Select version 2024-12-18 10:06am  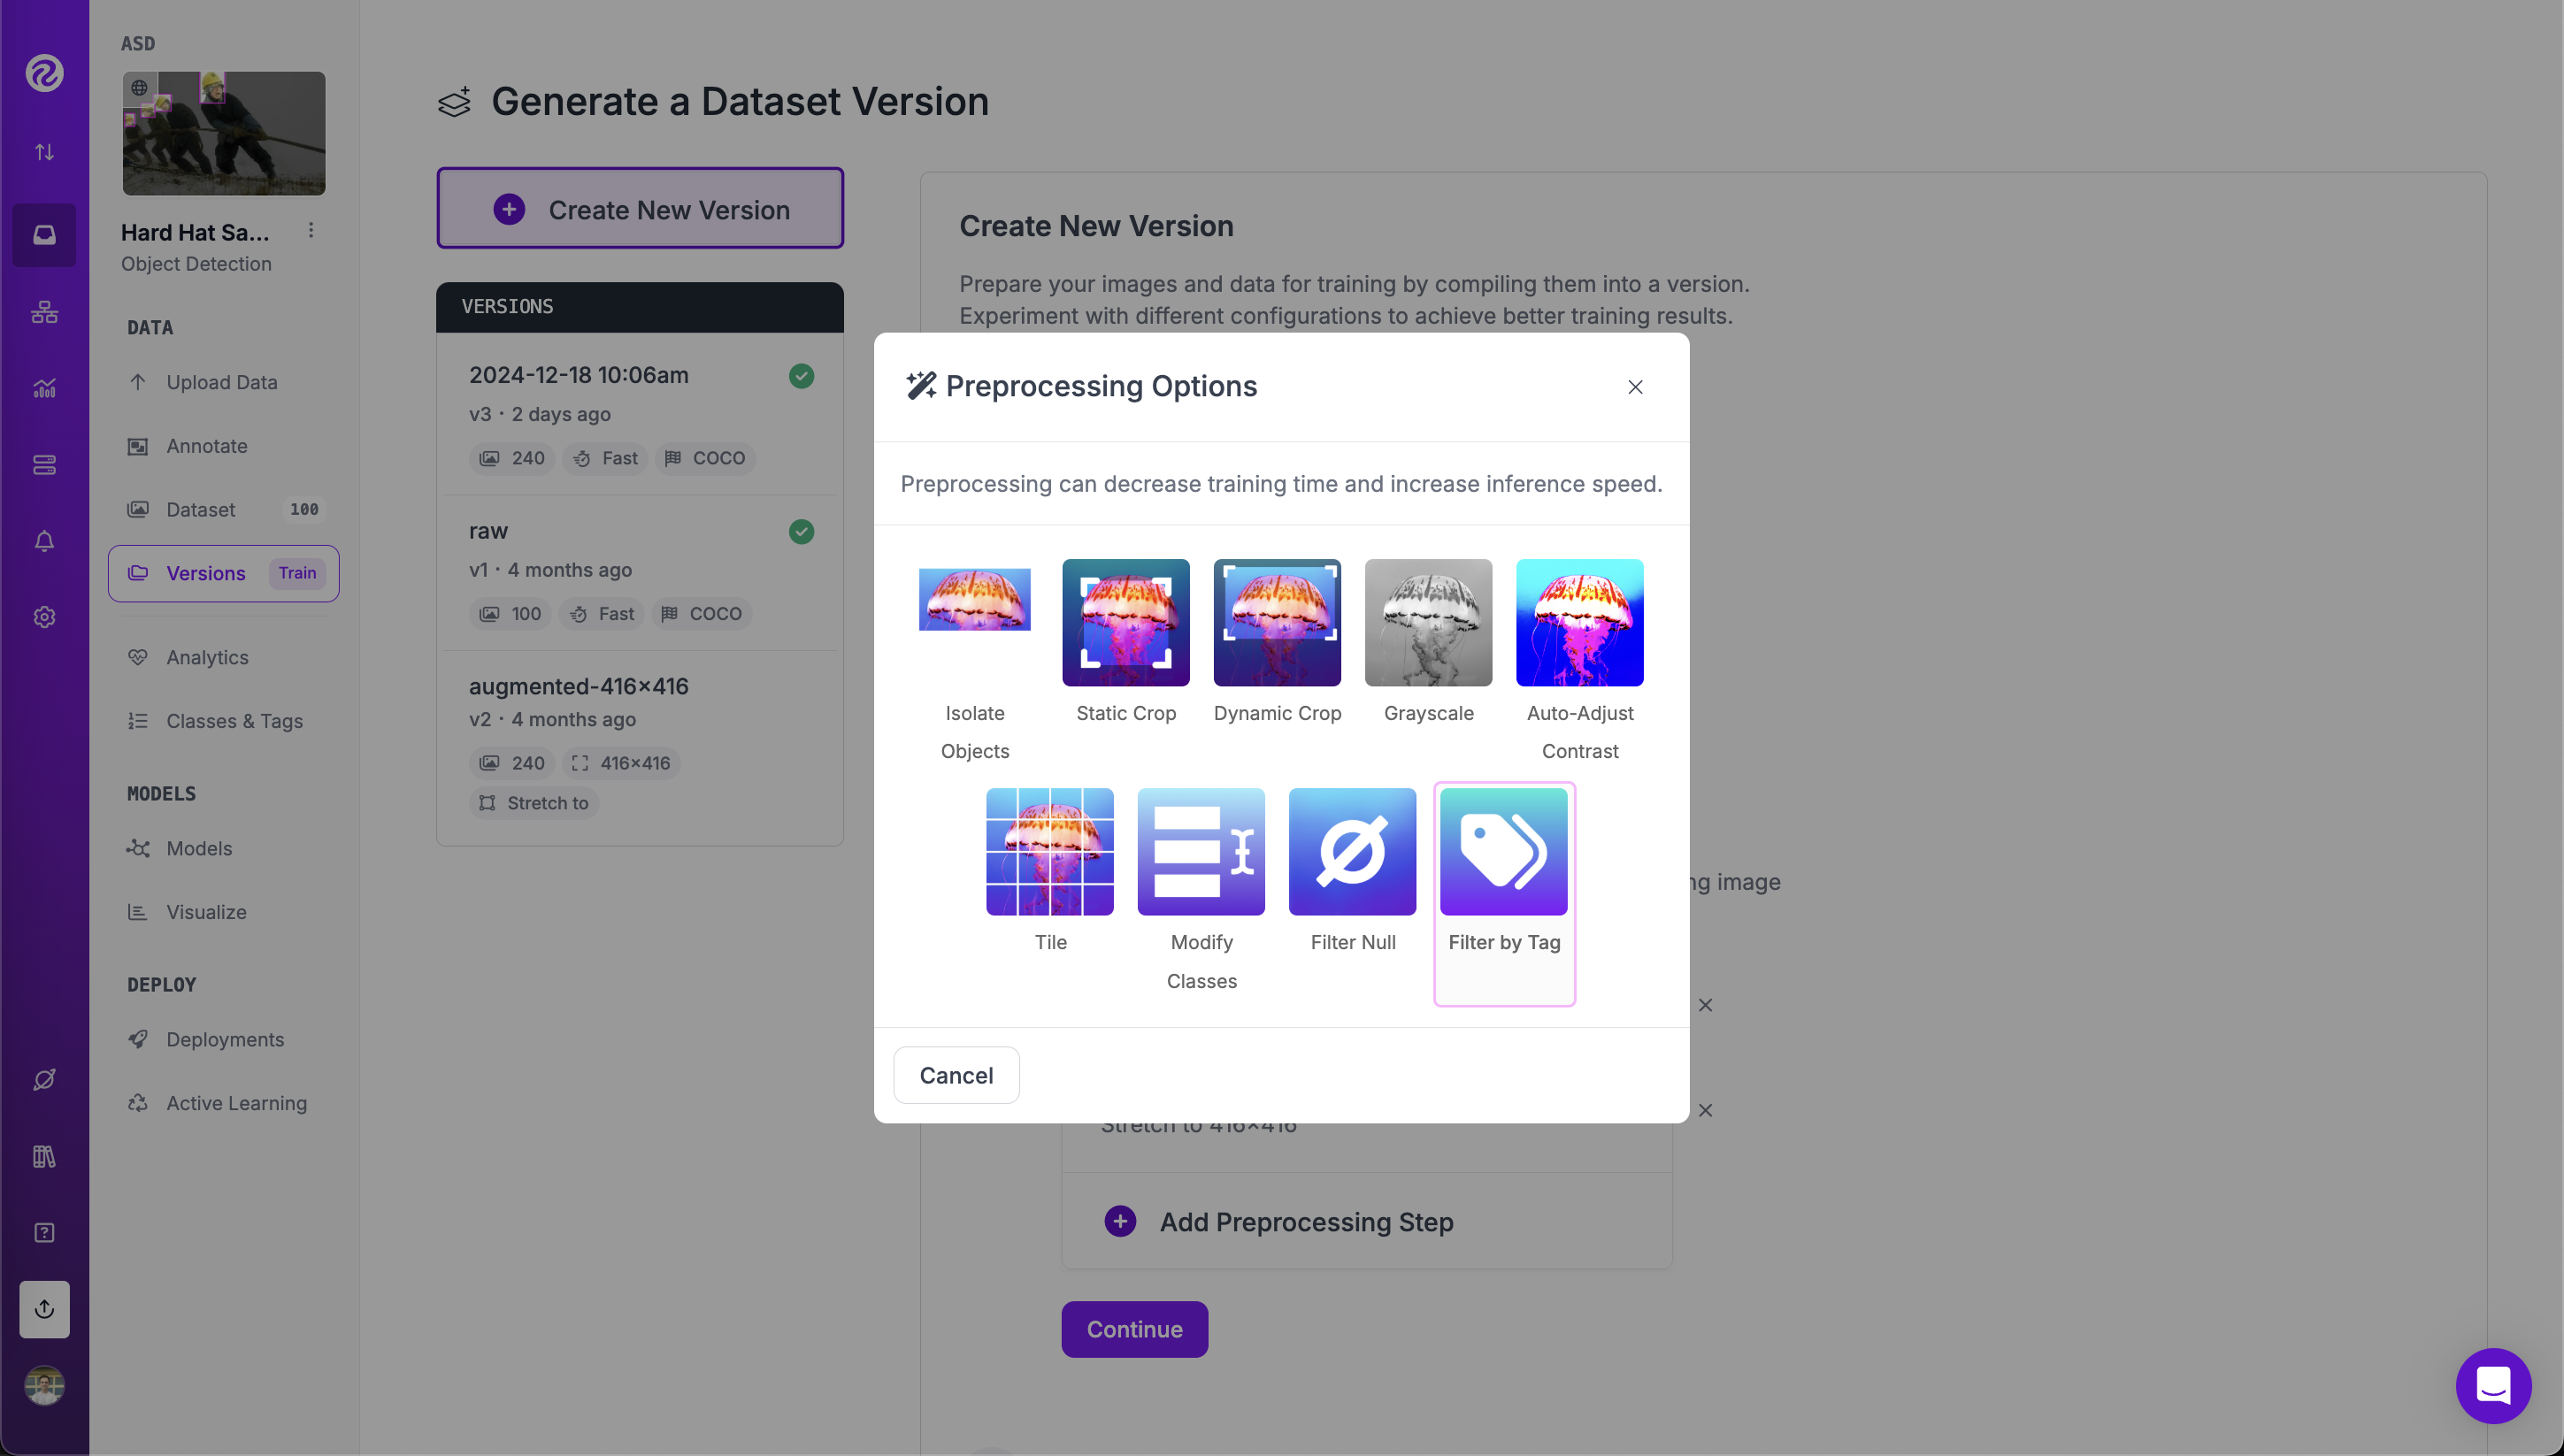[x=578, y=375]
